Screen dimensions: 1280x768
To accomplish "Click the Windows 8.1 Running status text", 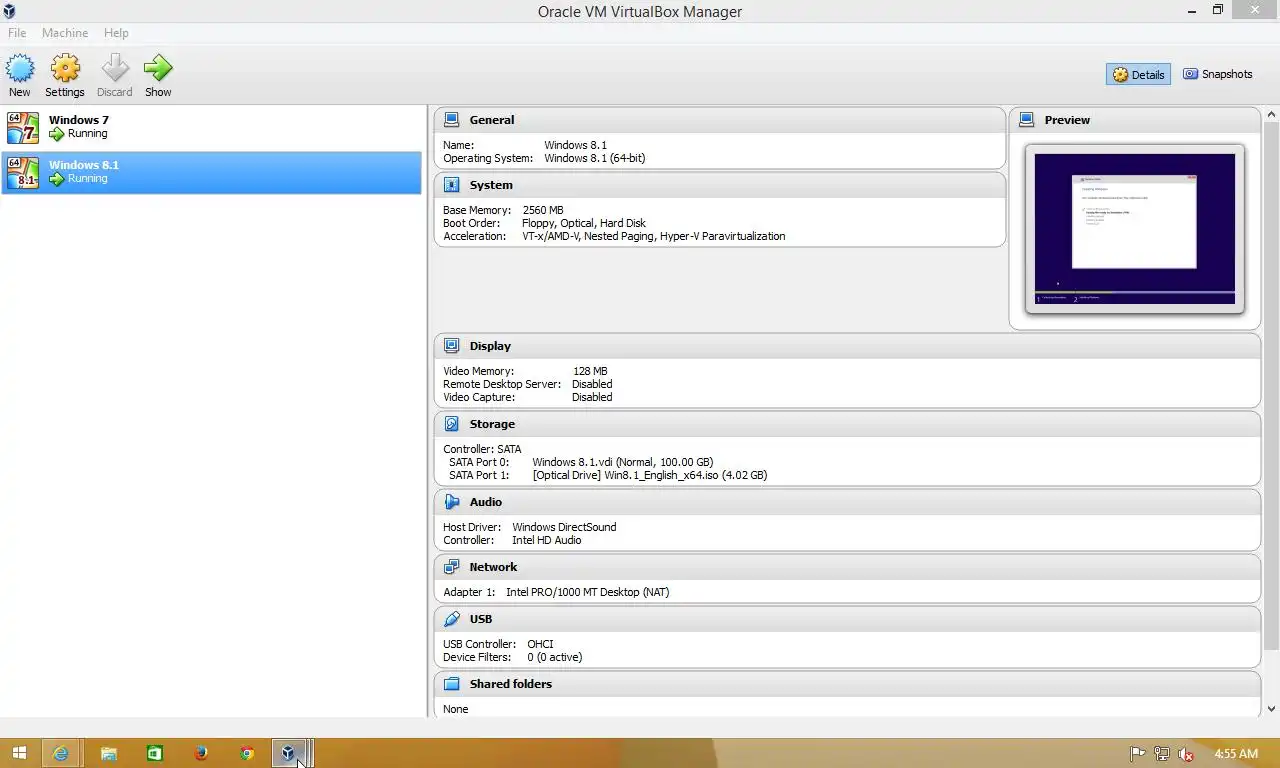I will point(87,179).
